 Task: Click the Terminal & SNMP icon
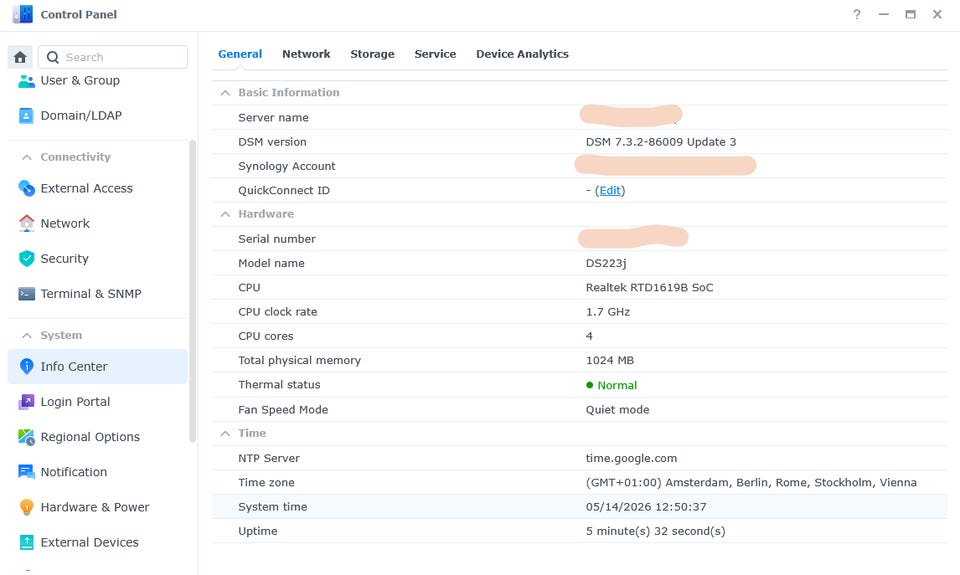pyautogui.click(x=26, y=294)
